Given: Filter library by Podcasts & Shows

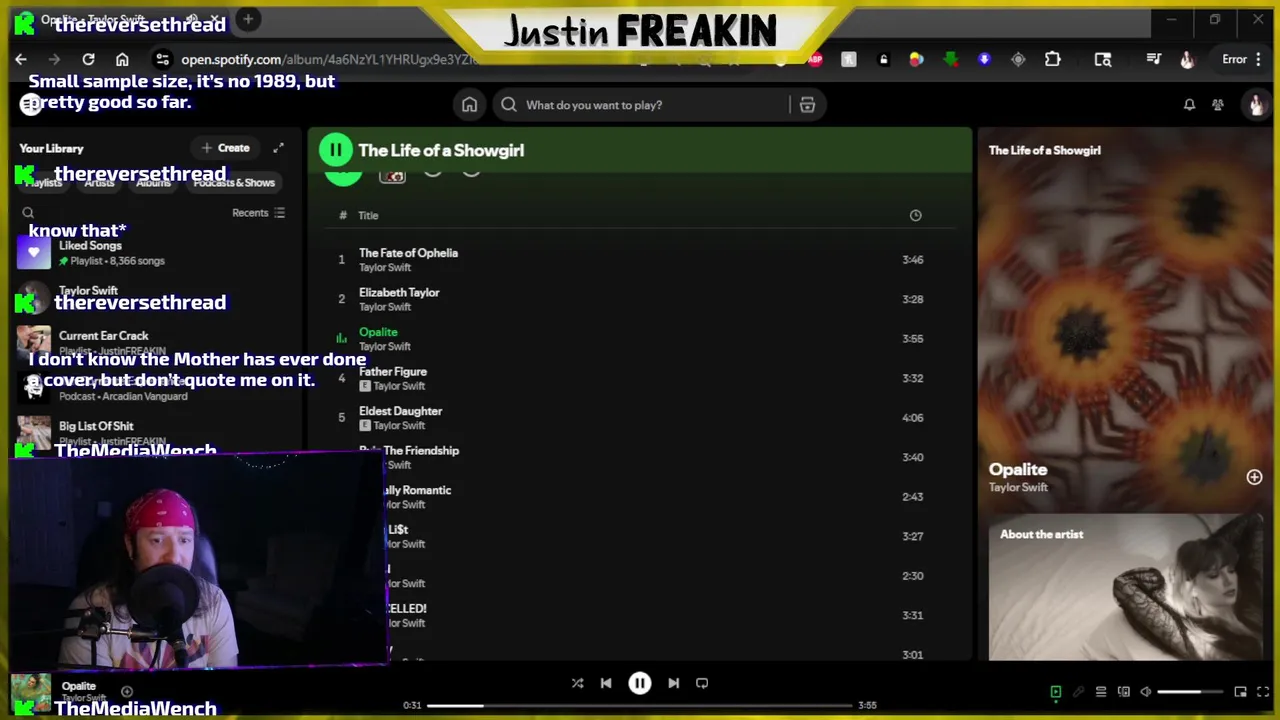Looking at the screenshot, I should [234, 183].
